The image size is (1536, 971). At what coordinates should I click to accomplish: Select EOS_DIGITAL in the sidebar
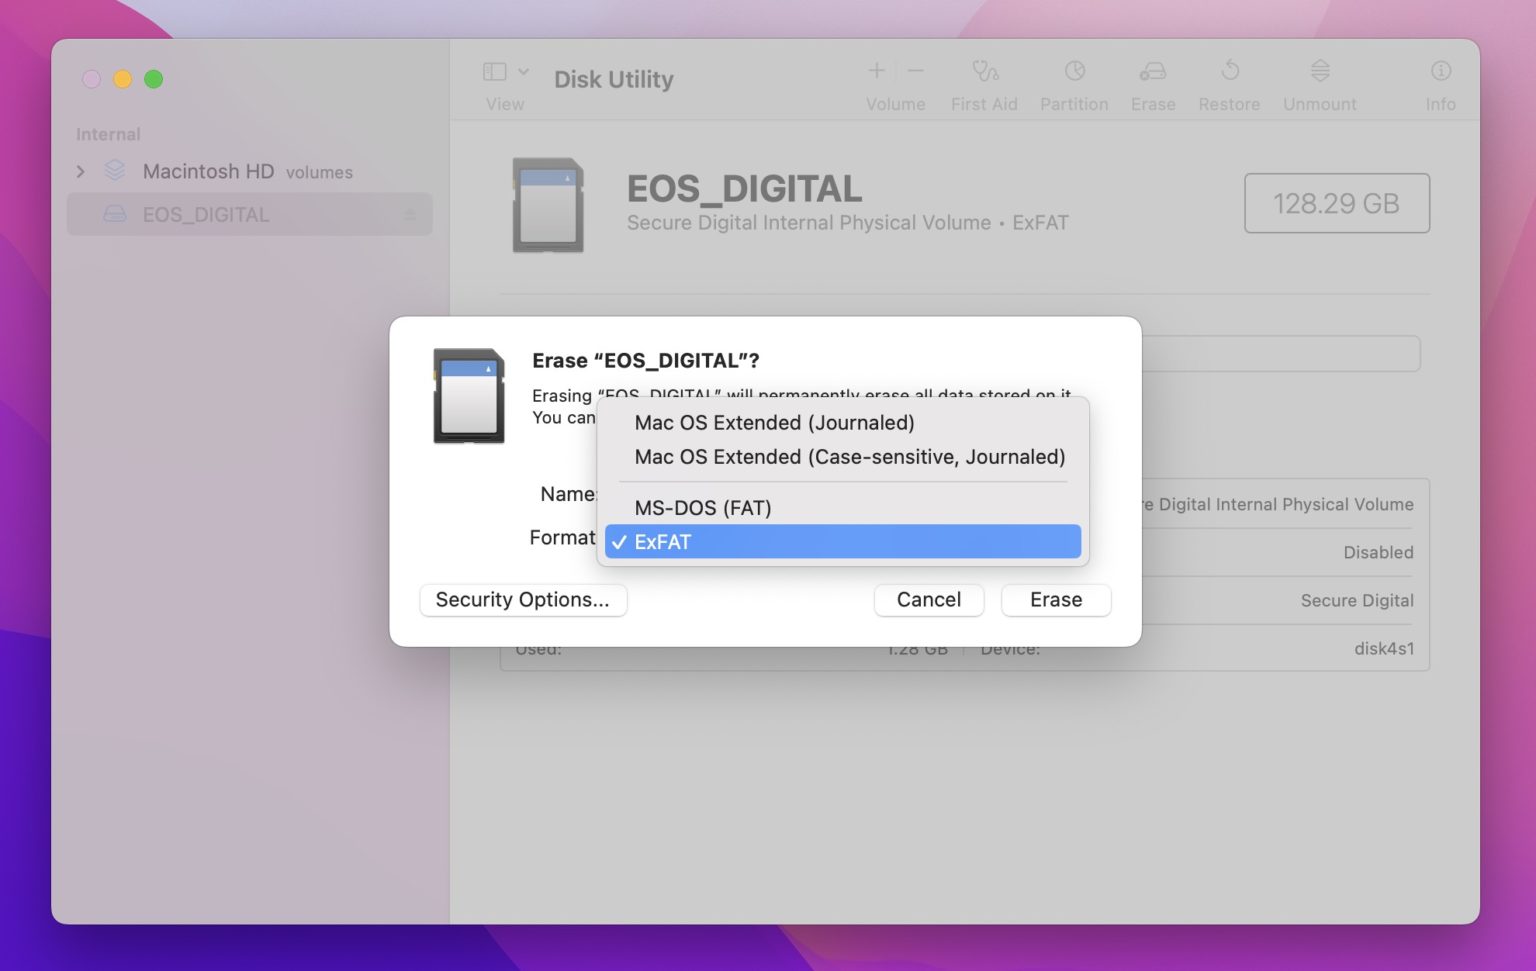tap(249, 214)
